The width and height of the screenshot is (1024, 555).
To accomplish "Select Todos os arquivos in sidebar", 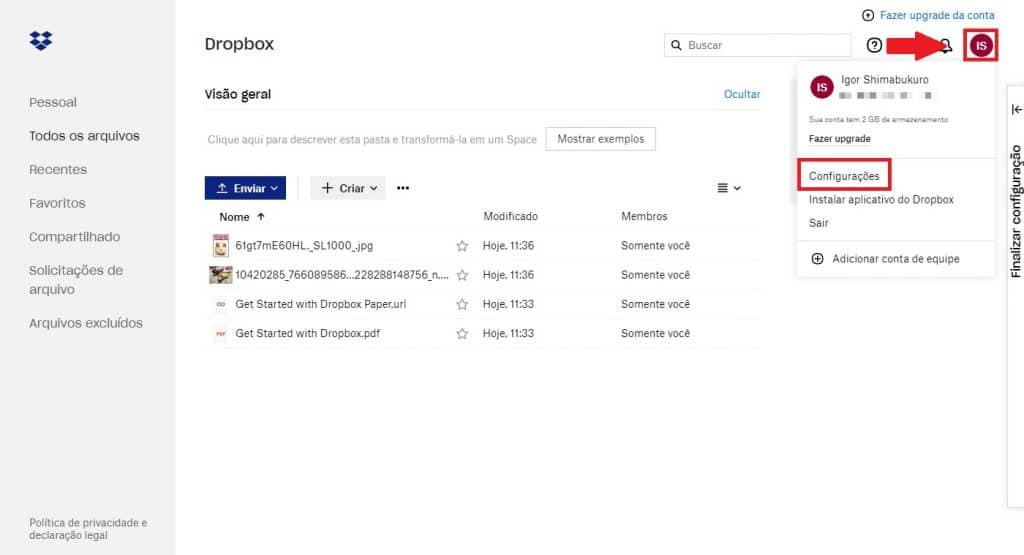I will 84,136.
